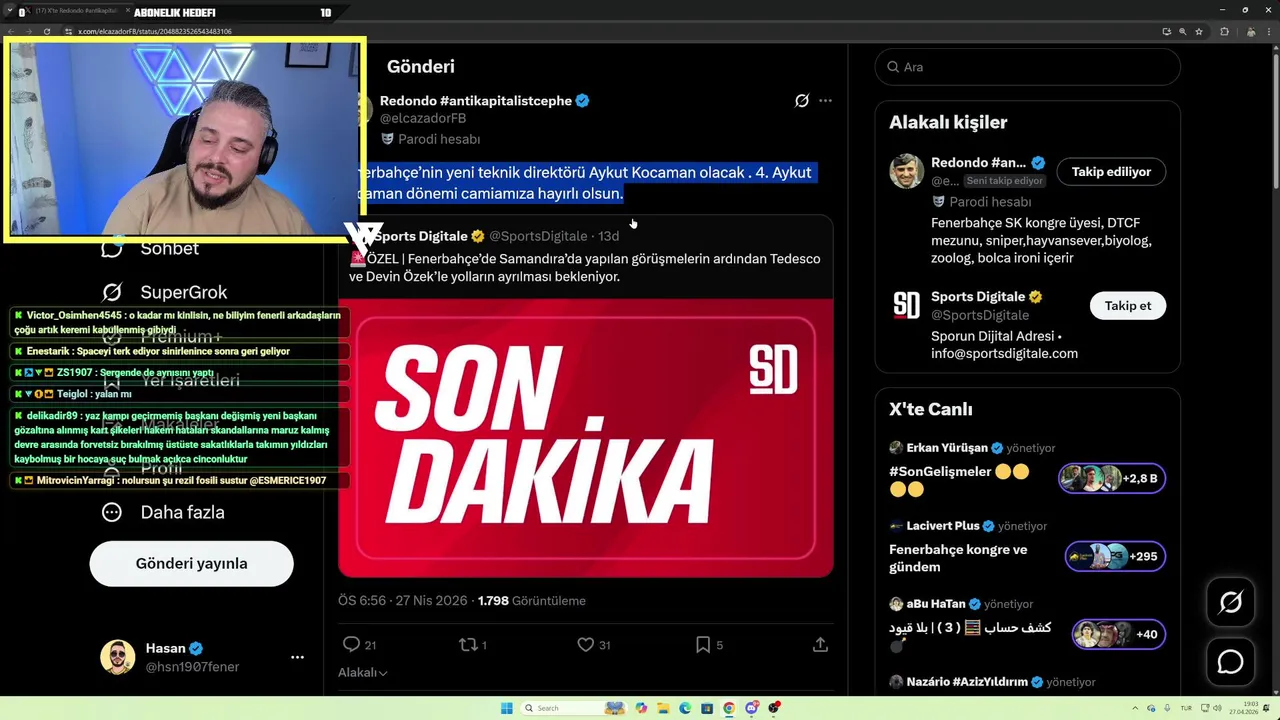This screenshot has height=720, width=1280.
Task: Click the search magnifier icon in Ara box
Action: (x=892, y=67)
